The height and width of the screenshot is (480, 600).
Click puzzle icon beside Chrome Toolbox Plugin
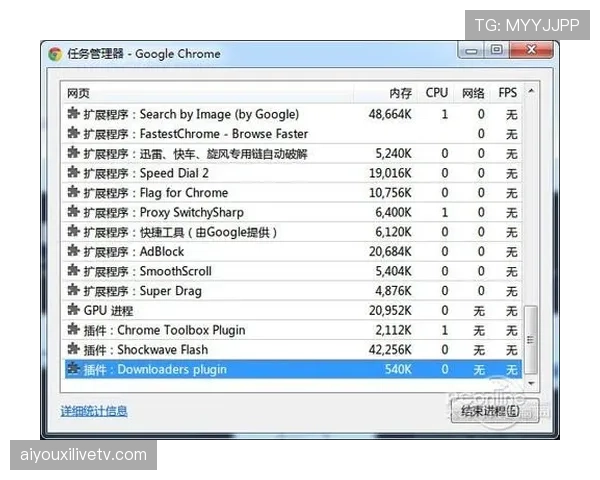tap(73, 329)
